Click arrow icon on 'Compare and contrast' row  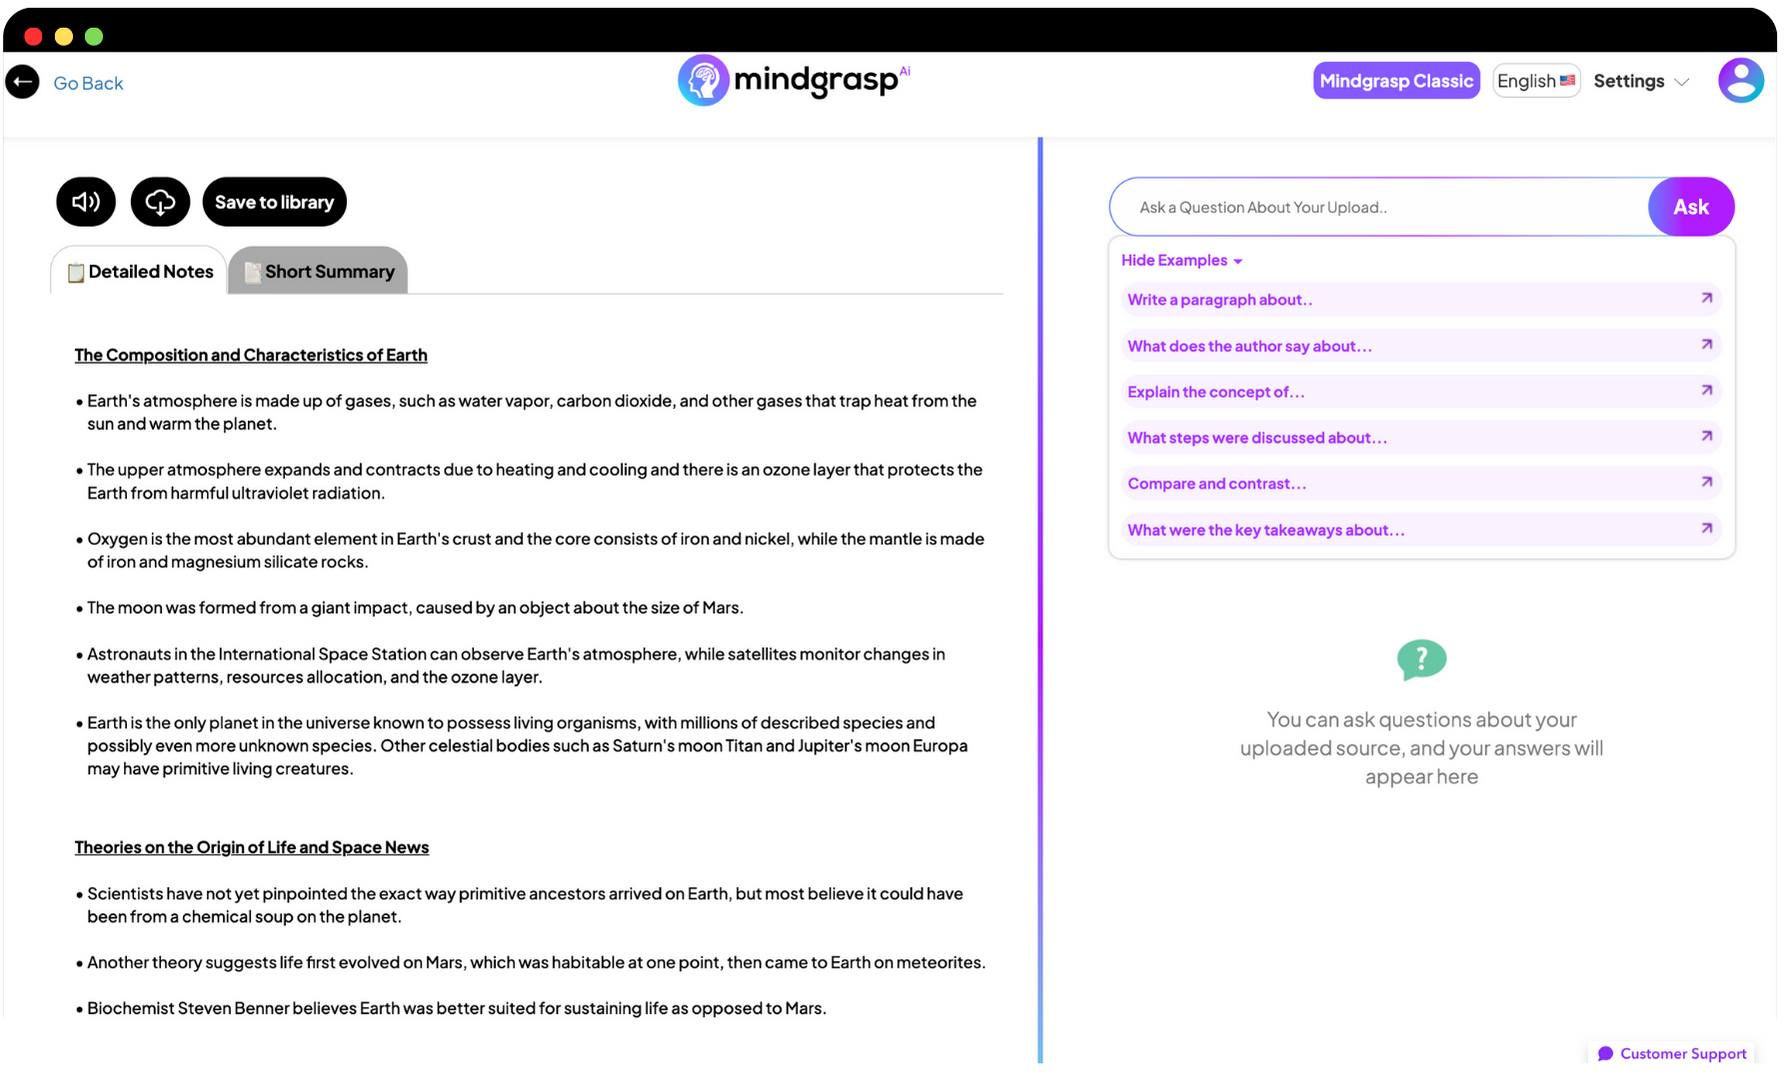click(x=1707, y=482)
